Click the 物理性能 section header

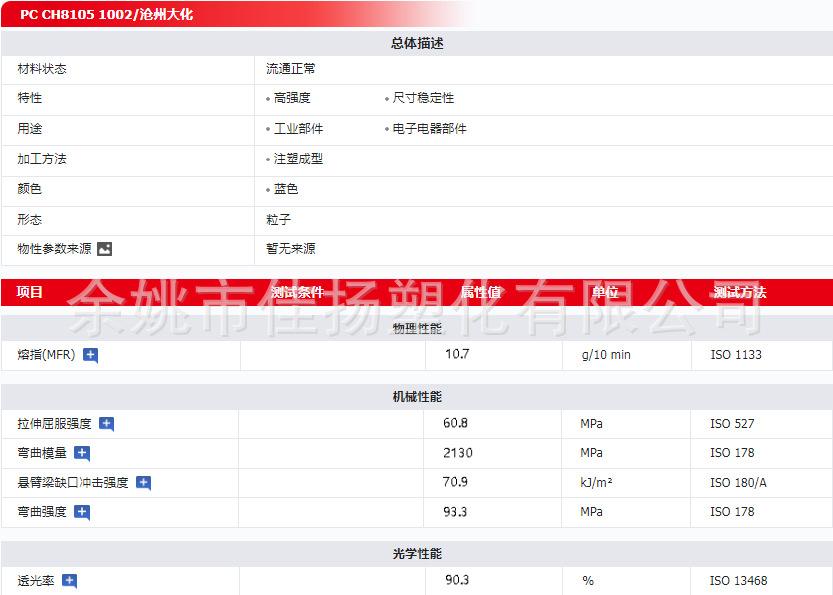pyautogui.click(x=417, y=328)
